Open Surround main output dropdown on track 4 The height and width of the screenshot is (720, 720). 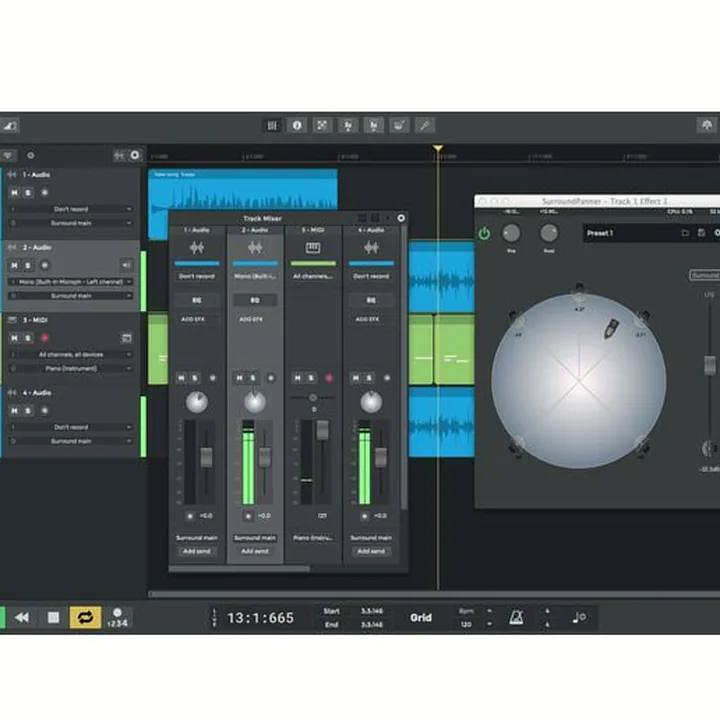[x=71, y=441]
